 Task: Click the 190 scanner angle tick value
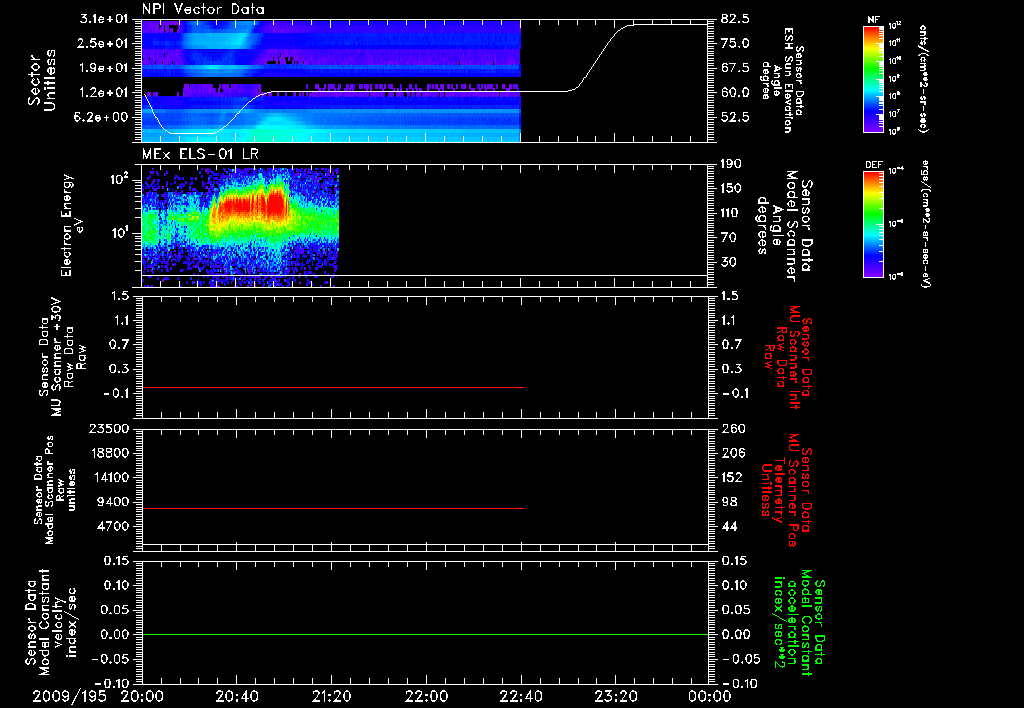731,164
